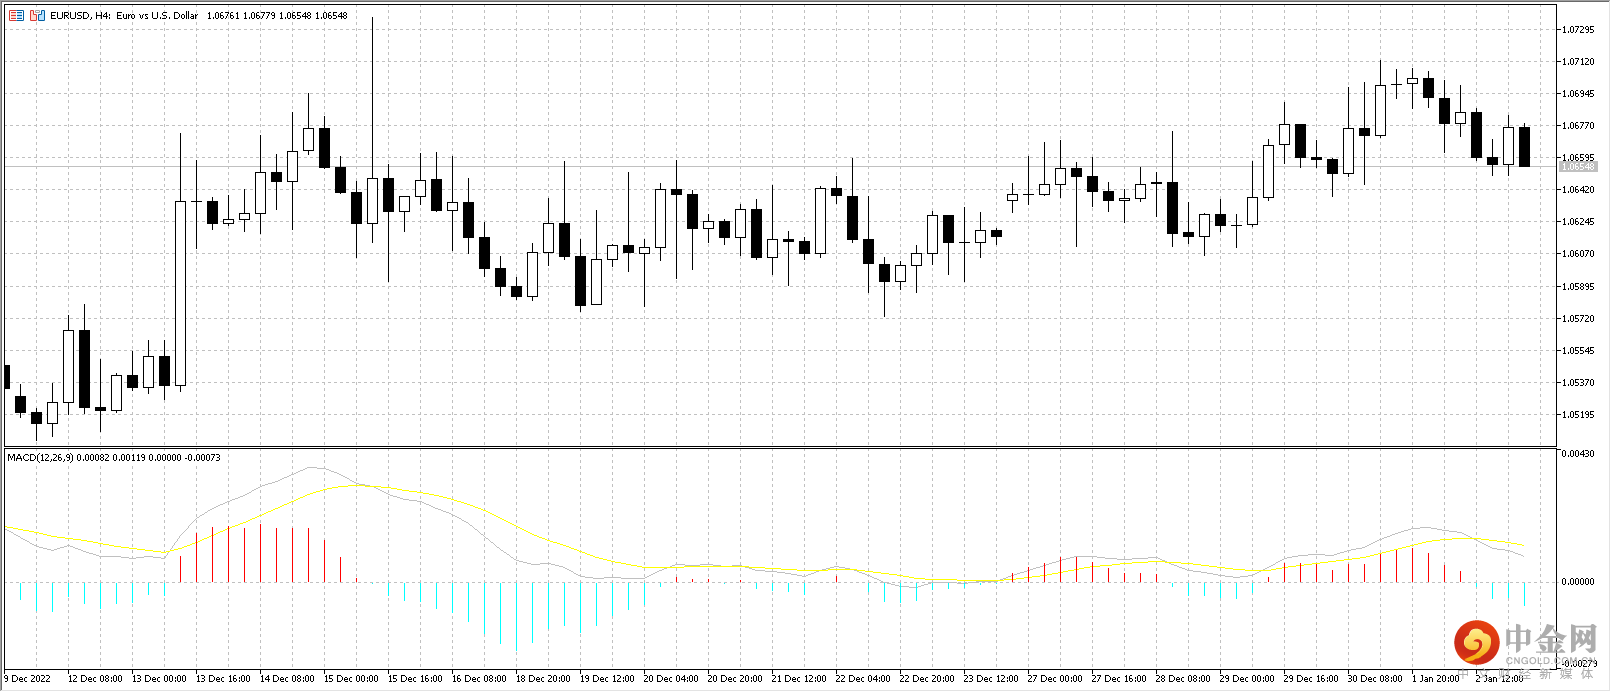
Task: Click the gray current price tag on price axis
Action: tap(1578, 167)
